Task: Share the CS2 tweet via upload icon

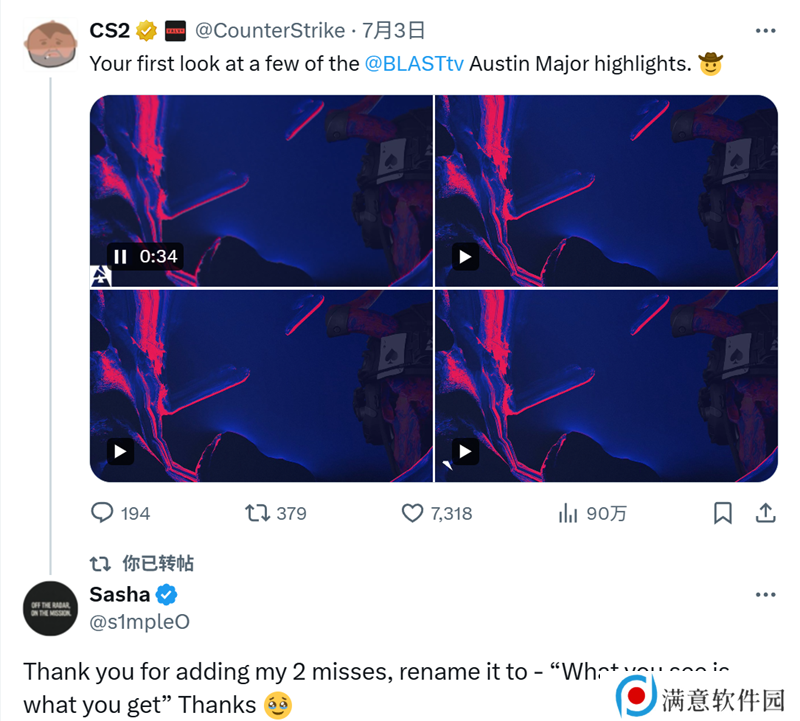Action: click(765, 513)
